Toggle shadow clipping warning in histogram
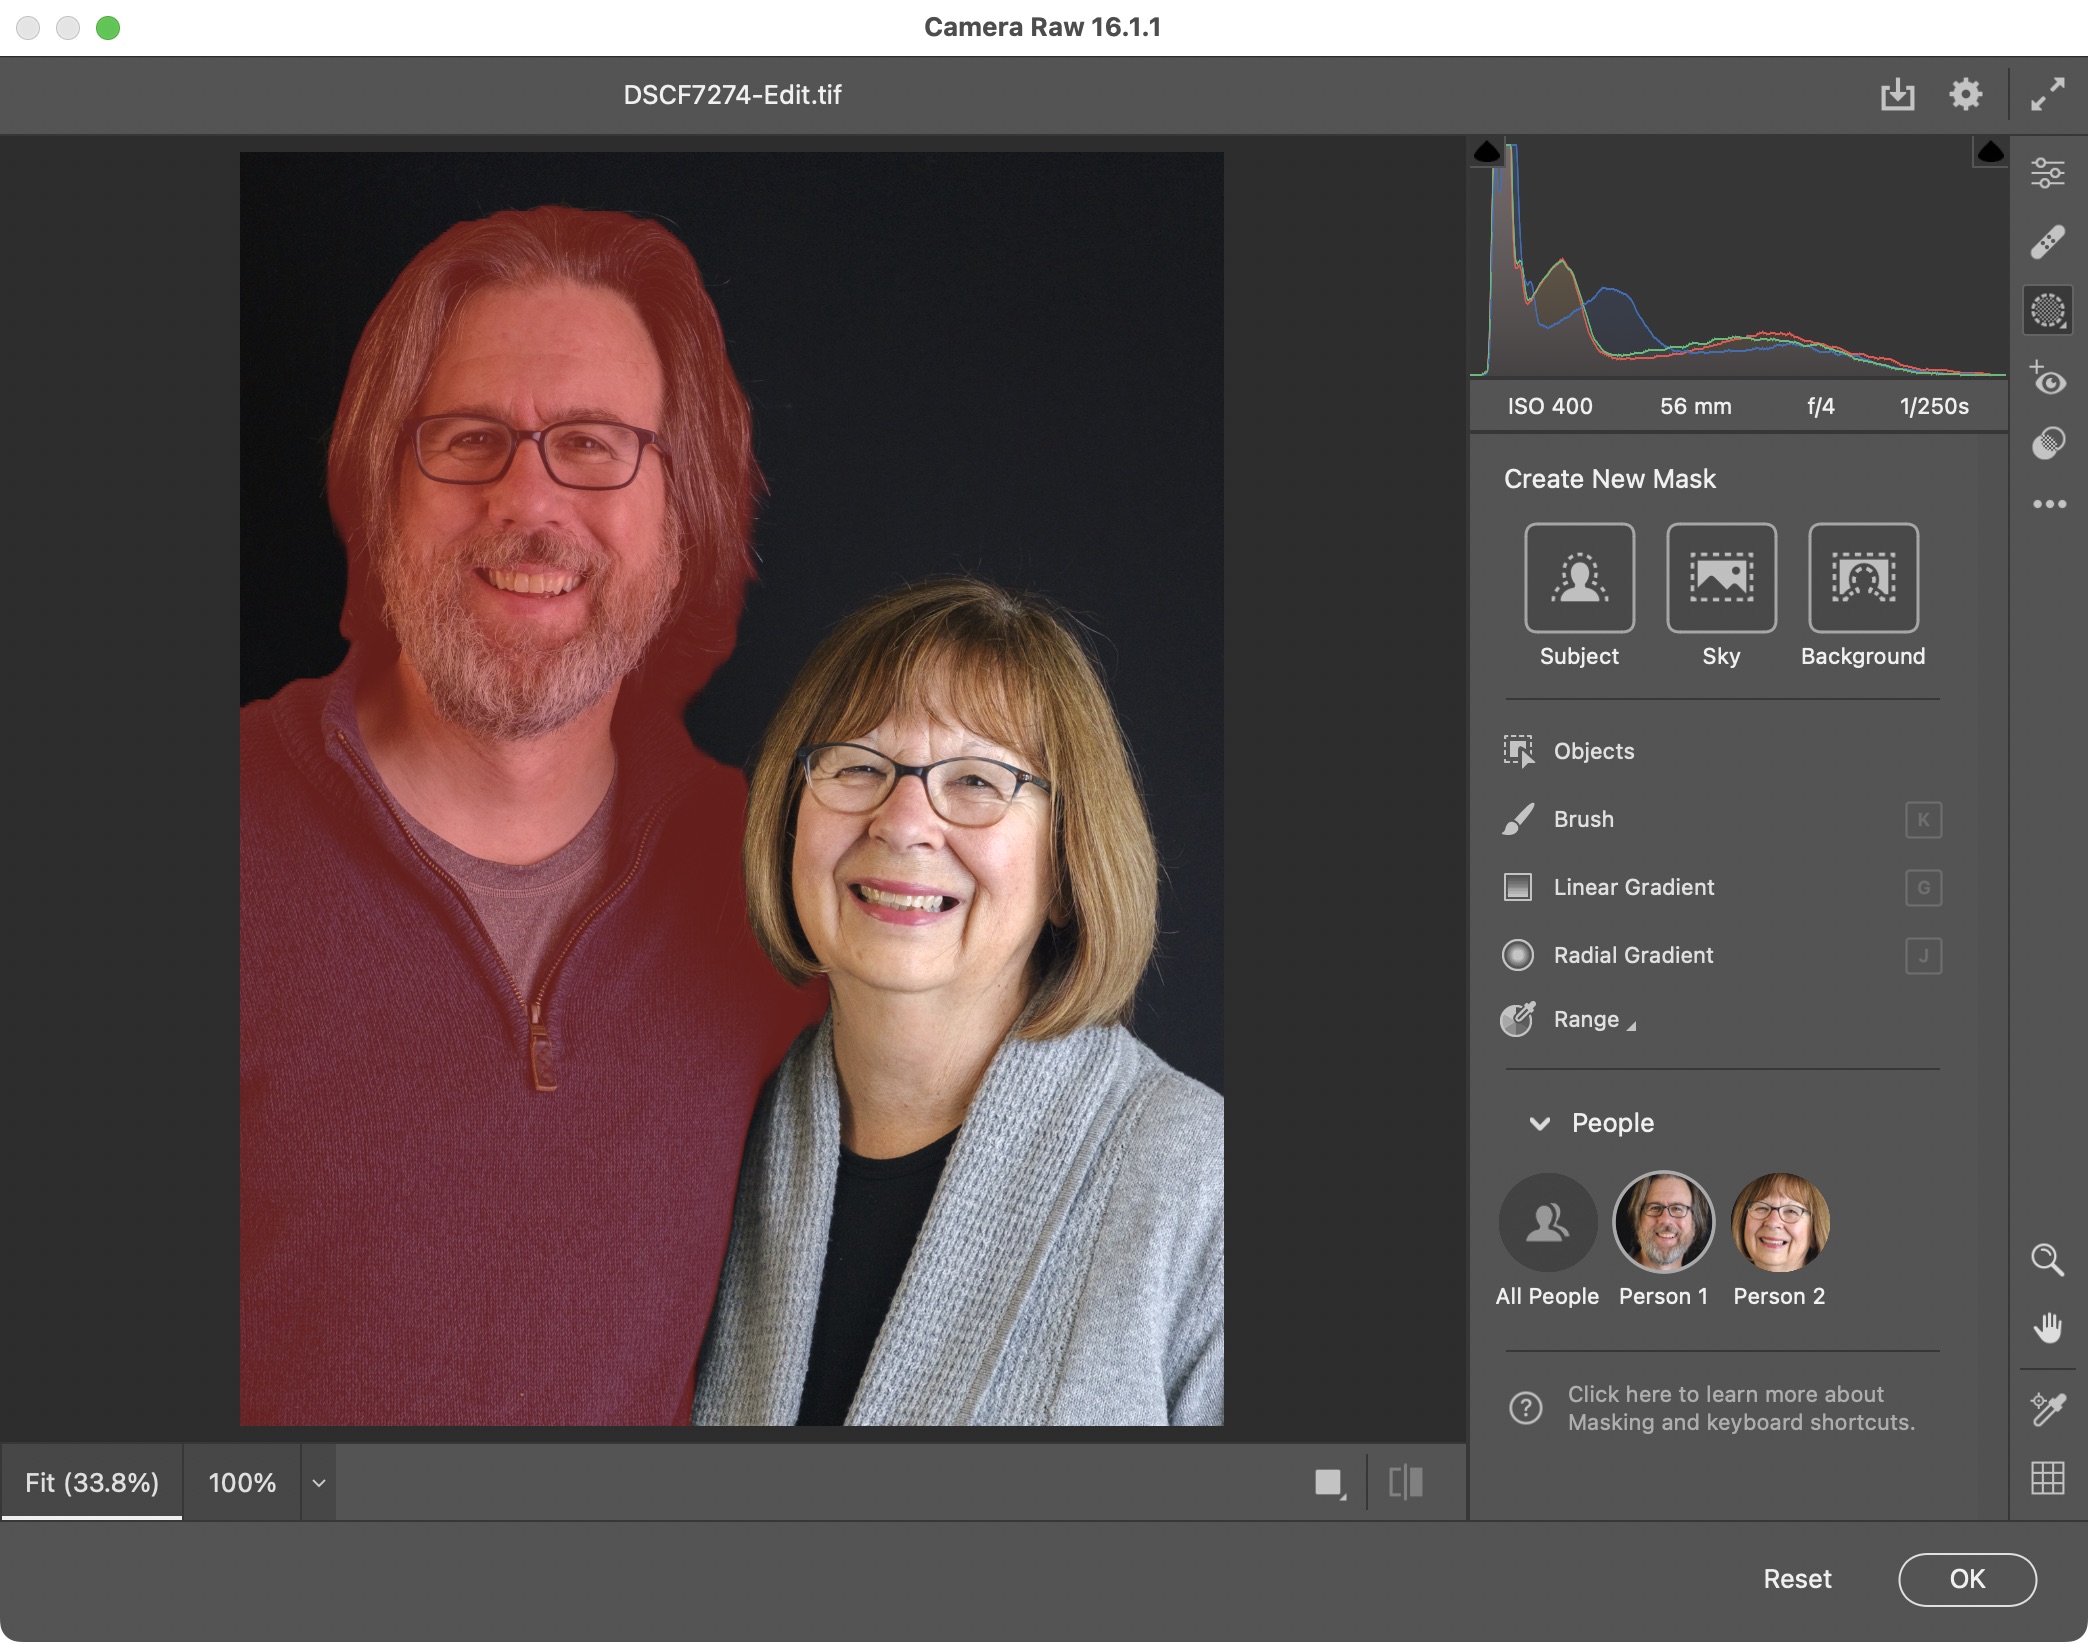The width and height of the screenshot is (2088, 1642). coord(1487,153)
